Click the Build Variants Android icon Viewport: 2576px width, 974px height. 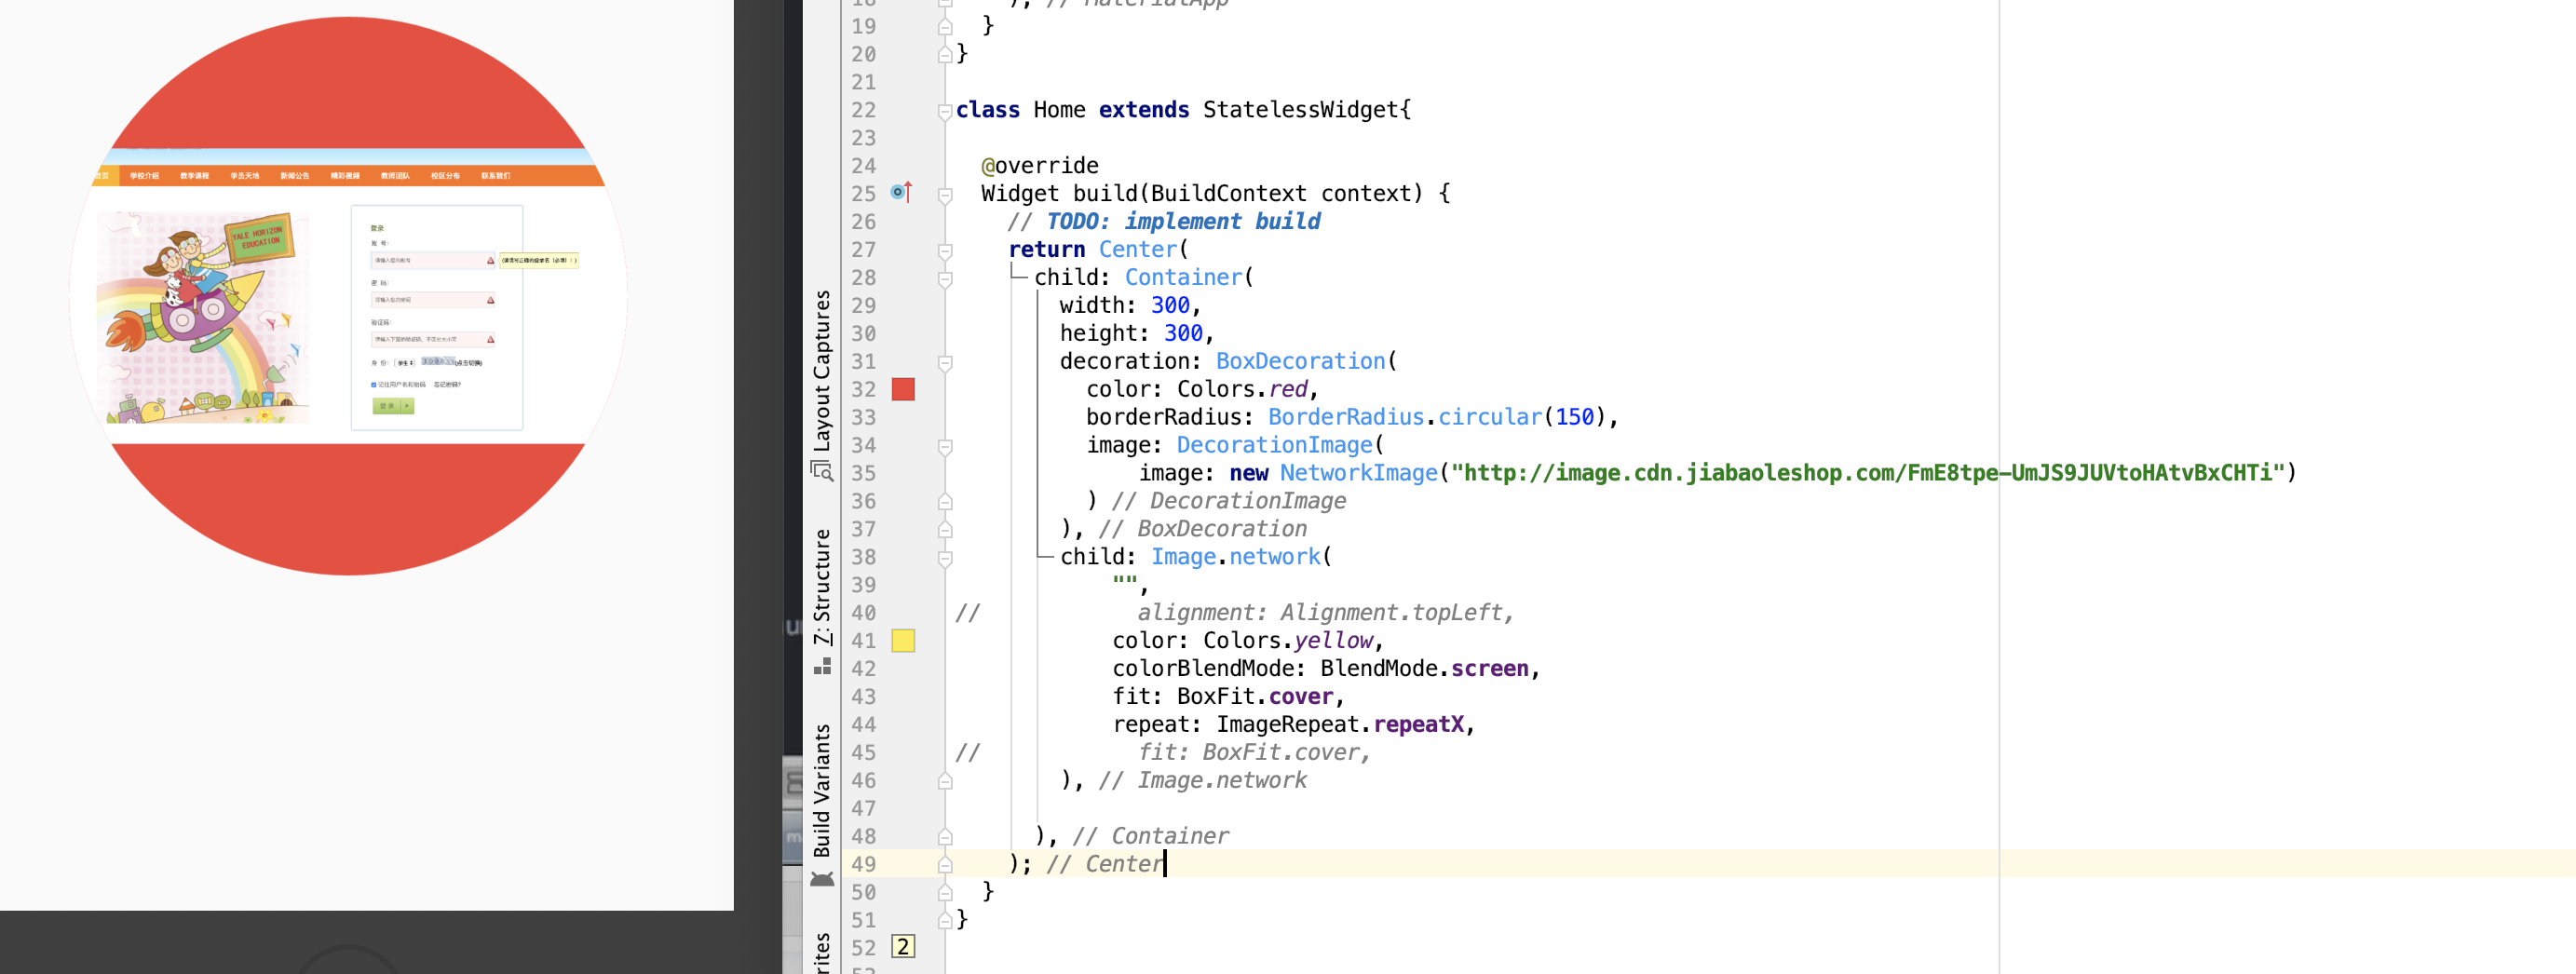point(822,879)
